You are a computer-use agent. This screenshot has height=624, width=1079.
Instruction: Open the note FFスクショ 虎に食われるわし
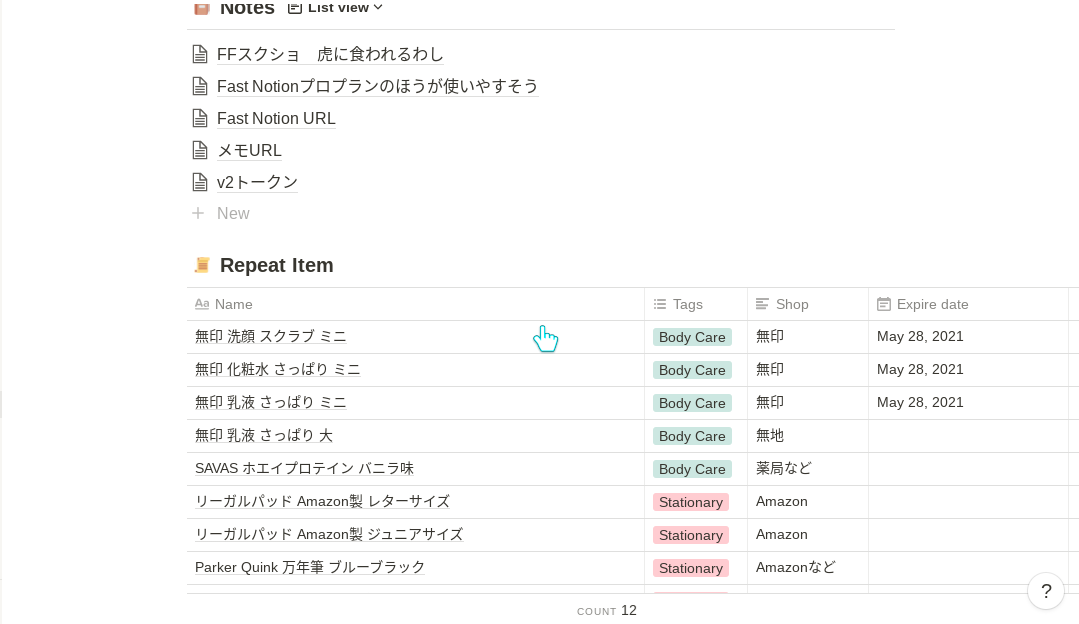[330, 54]
